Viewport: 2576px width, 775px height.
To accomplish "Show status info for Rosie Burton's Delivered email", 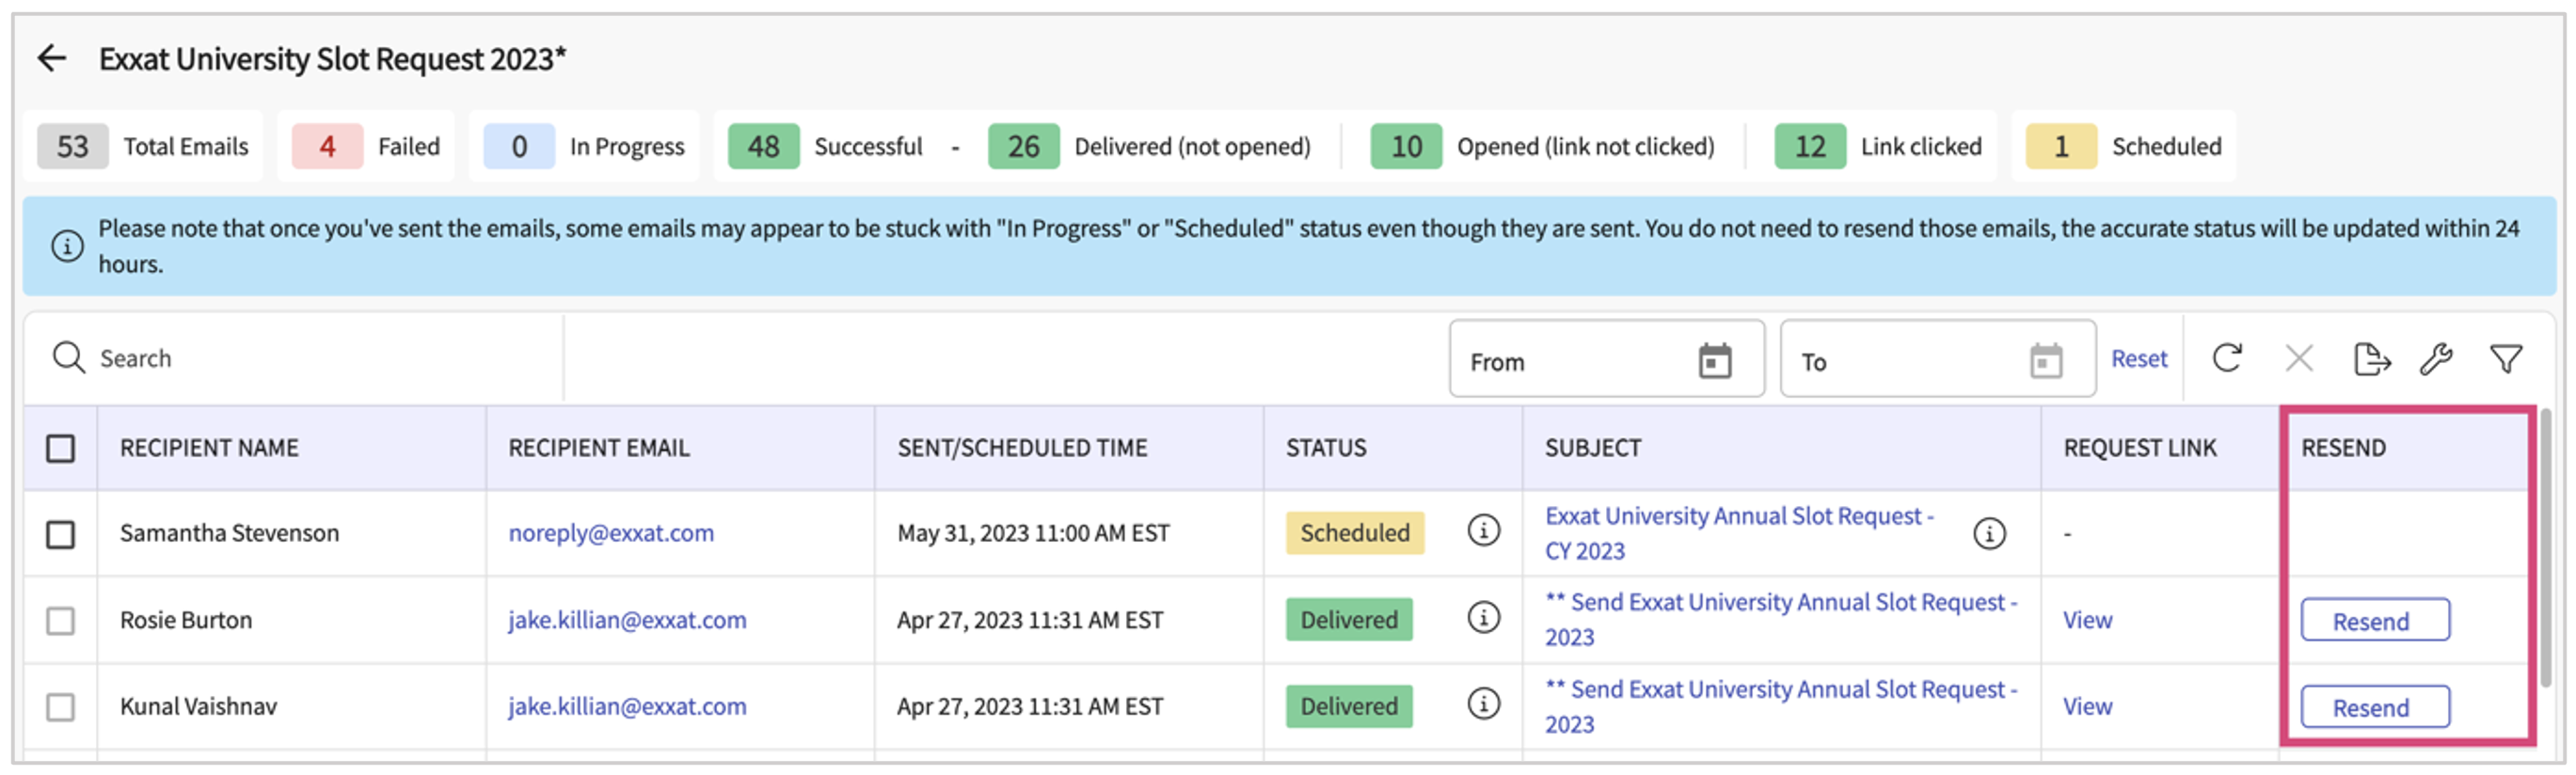I will point(1483,617).
